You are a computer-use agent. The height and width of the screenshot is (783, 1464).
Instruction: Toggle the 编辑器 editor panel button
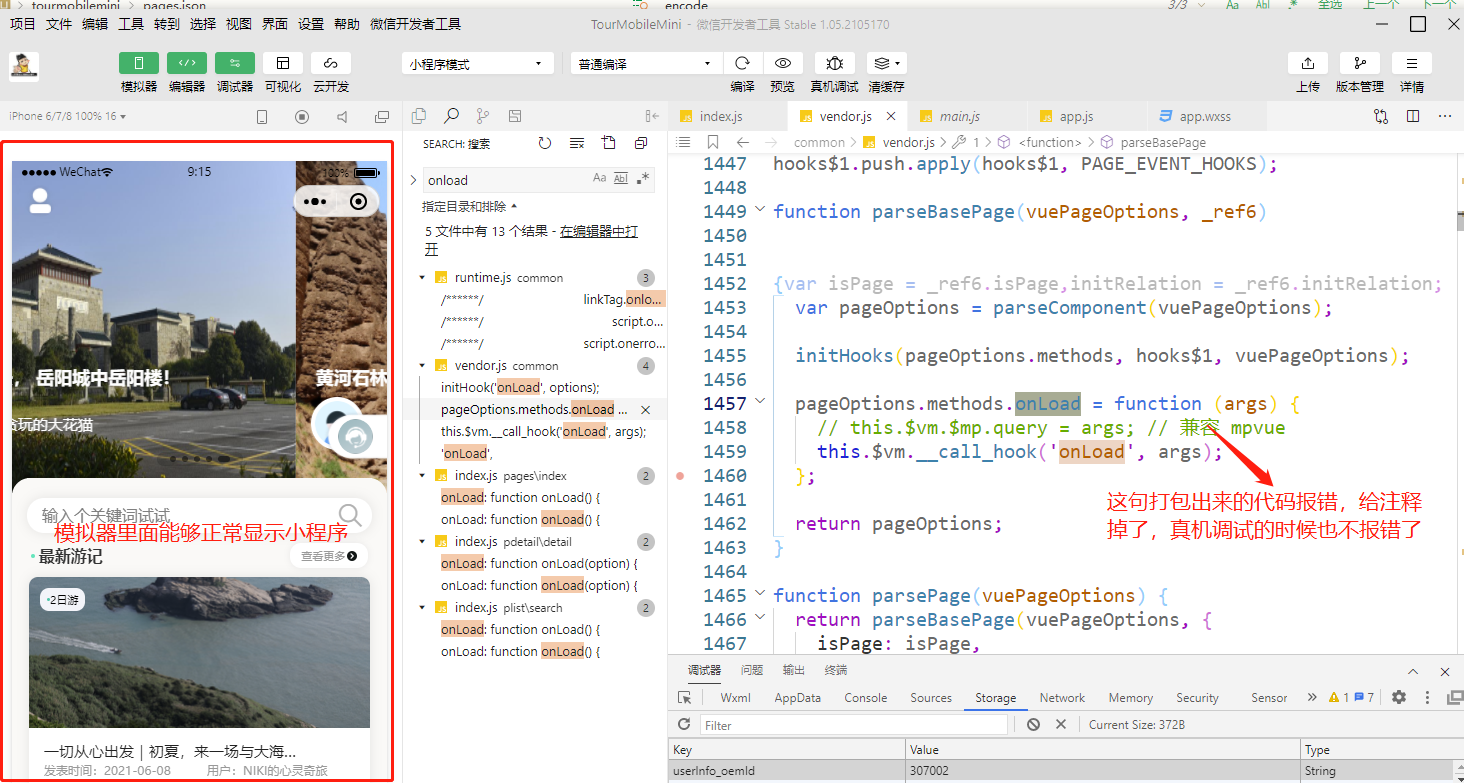pyautogui.click(x=187, y=63)
